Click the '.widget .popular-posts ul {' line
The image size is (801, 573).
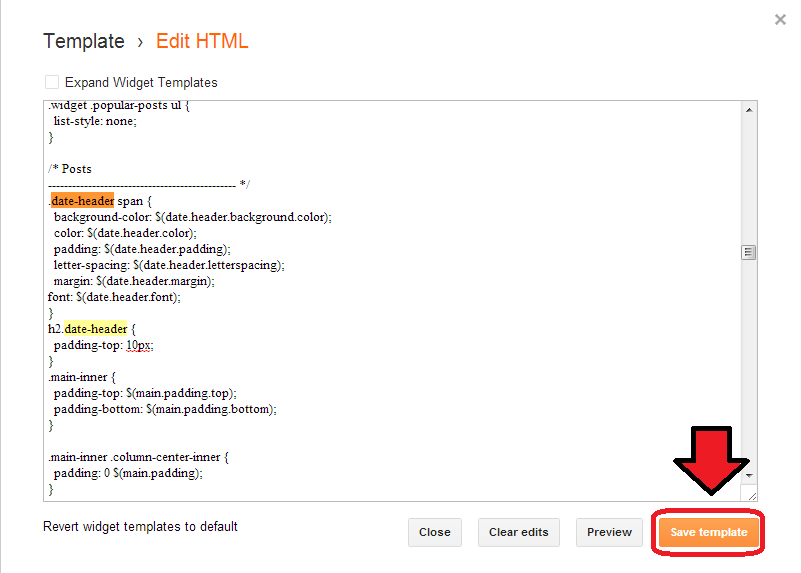(x=119, y=105)
